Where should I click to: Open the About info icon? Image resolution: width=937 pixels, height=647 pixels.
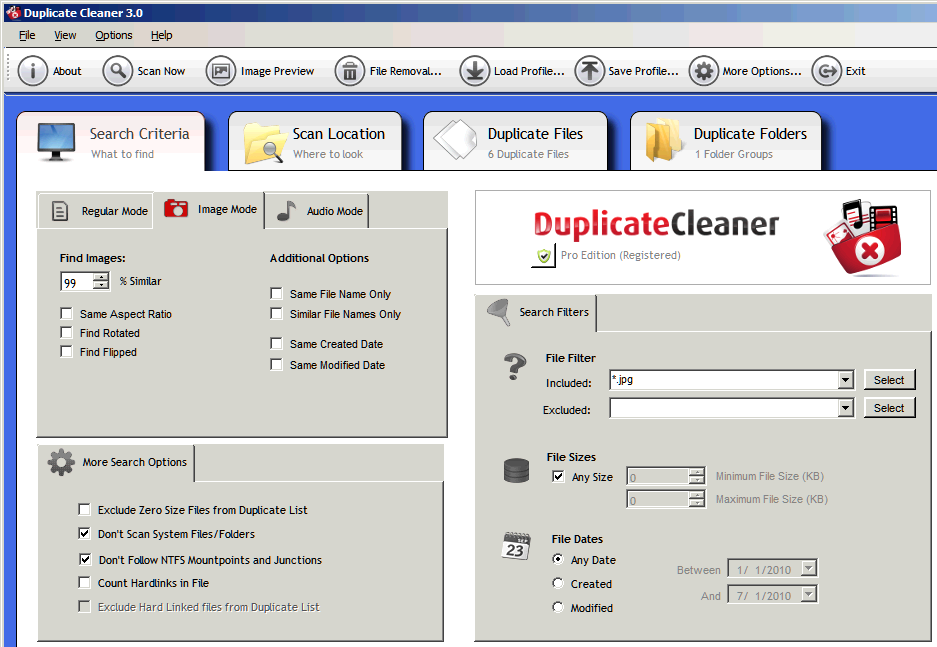pos(32,71)
